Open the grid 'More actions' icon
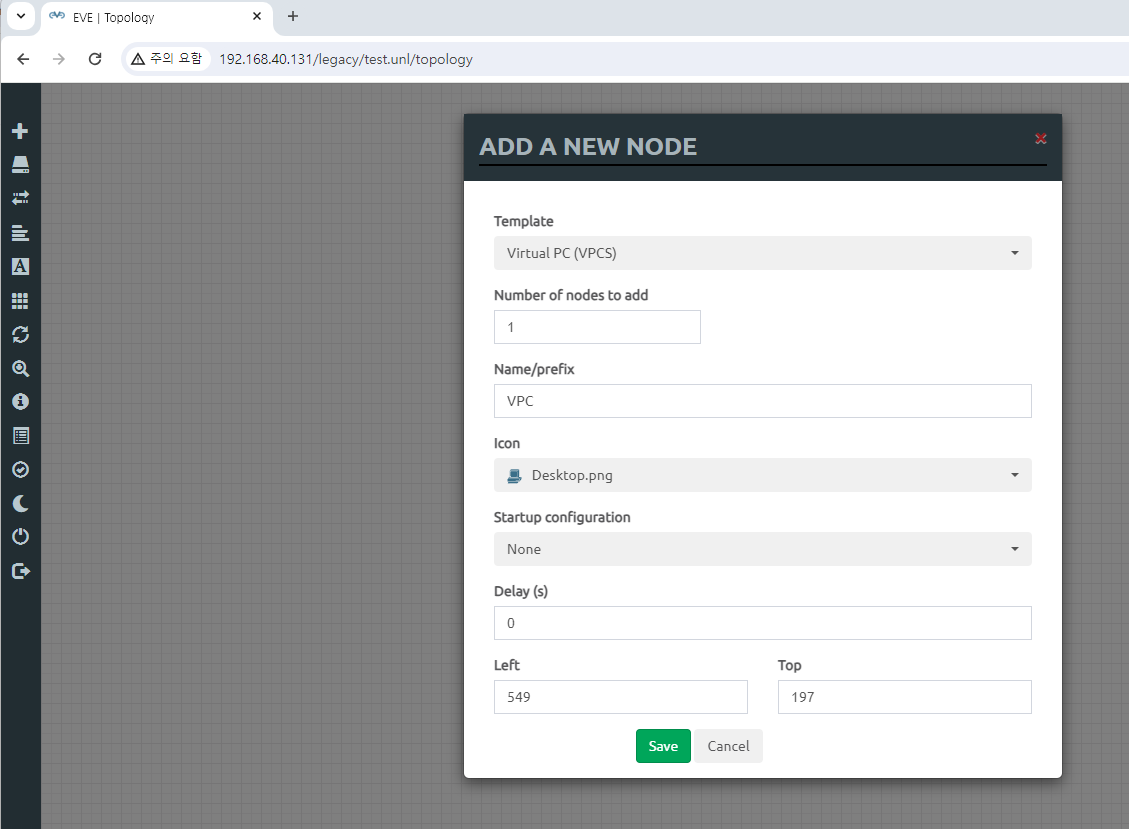This screenshot has height=829, width=1129. (20, 300)
